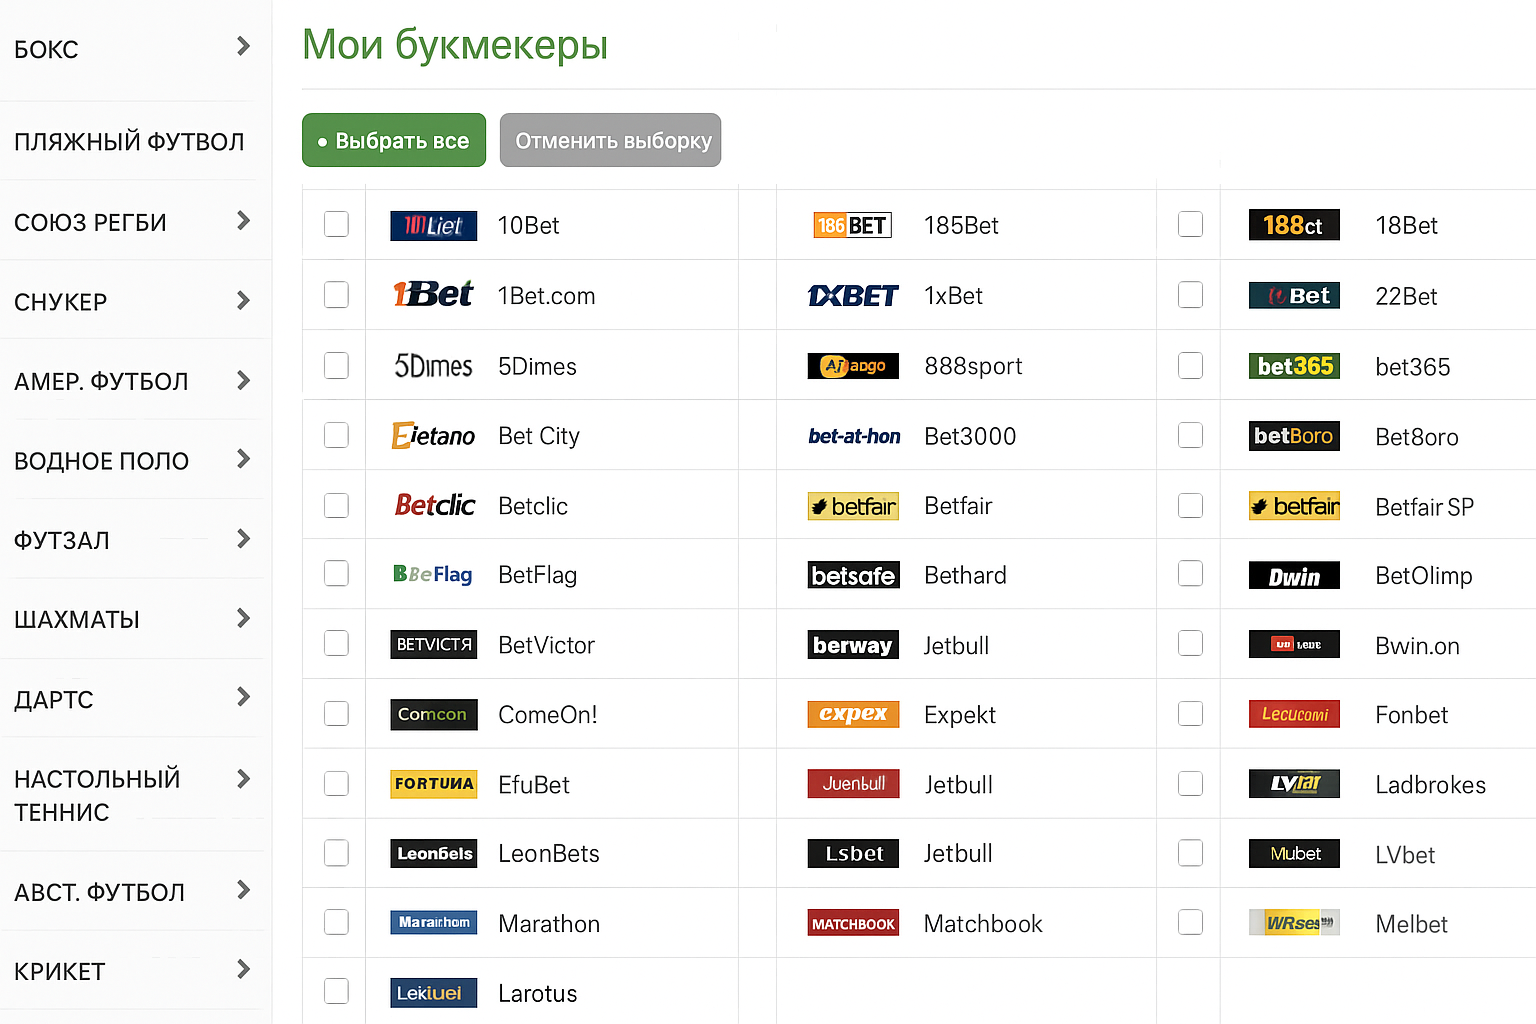Check the ComeOn! bookmaker checkbox
Image resolution: width=1536 pixels, height=1024 pixels.
click(336, 714)
